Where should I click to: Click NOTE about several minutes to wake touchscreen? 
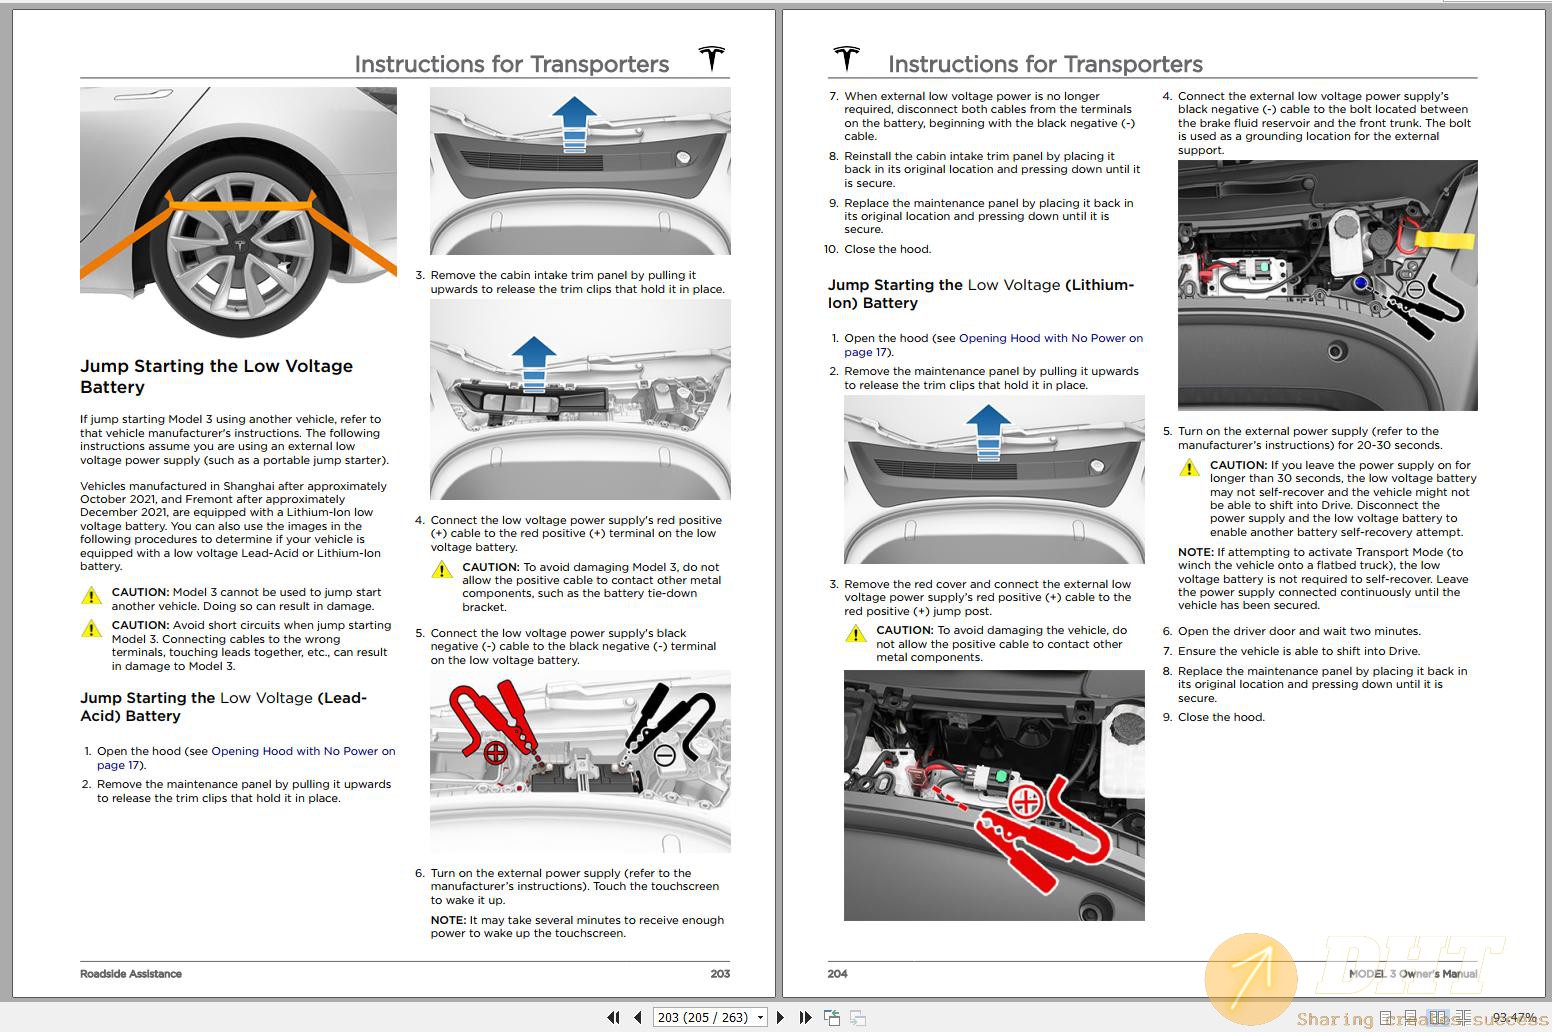tap(577, 927)
